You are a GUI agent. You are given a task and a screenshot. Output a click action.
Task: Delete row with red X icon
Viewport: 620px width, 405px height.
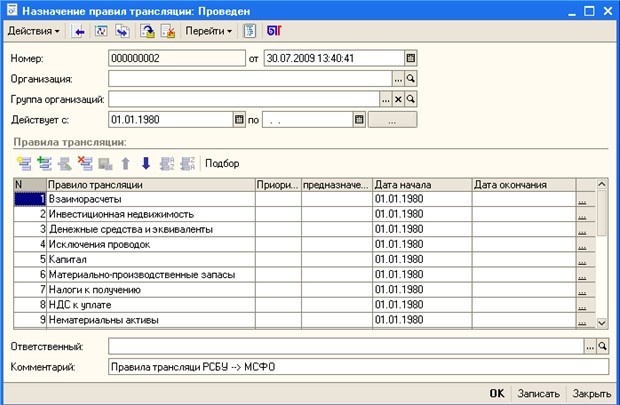[x=85, y=163]
